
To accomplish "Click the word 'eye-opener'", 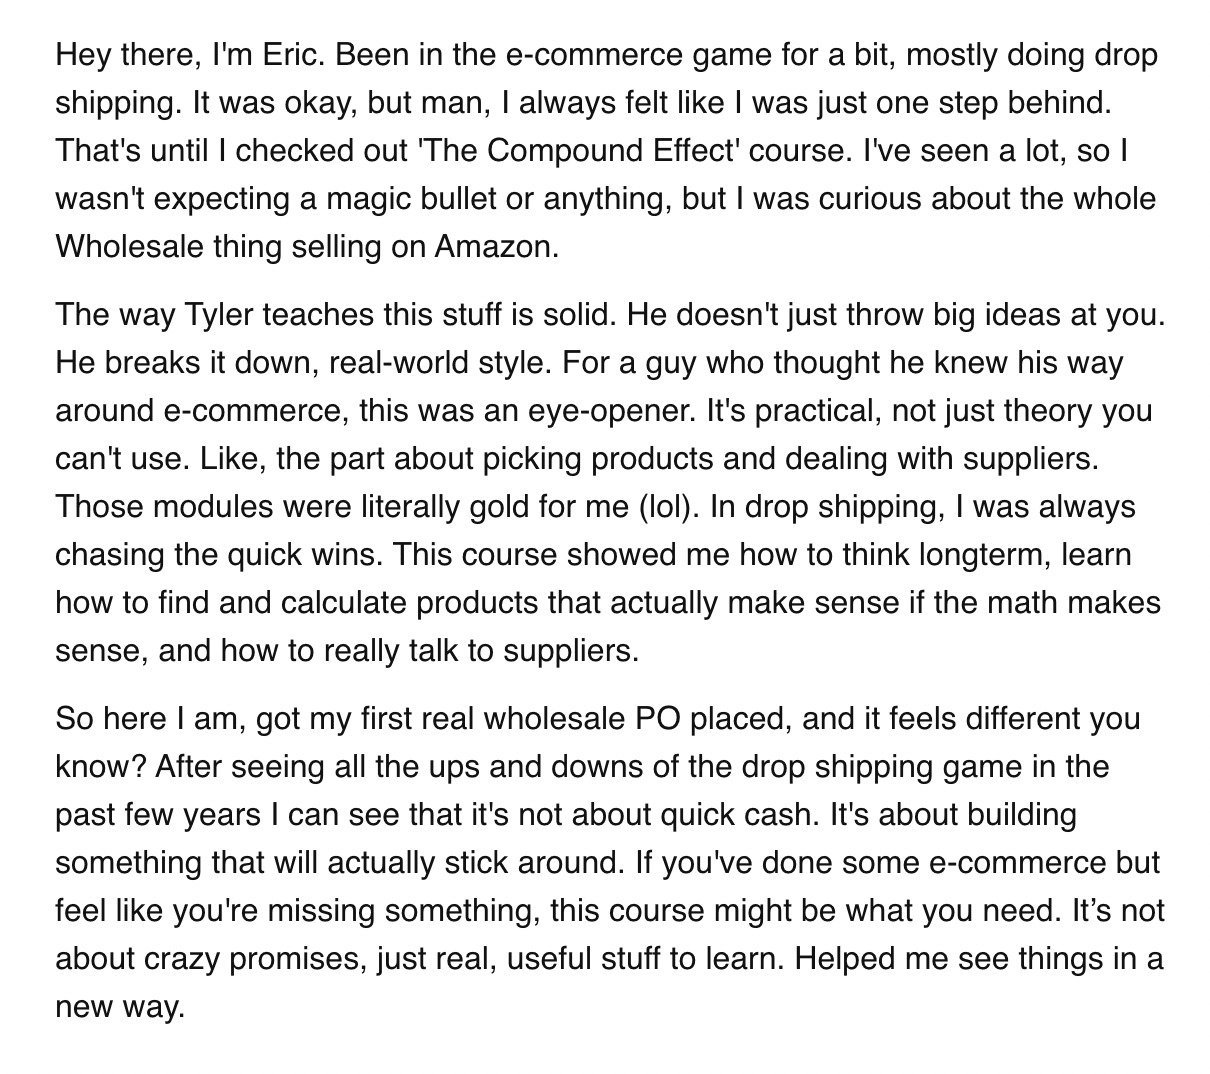I will point(610,410).
